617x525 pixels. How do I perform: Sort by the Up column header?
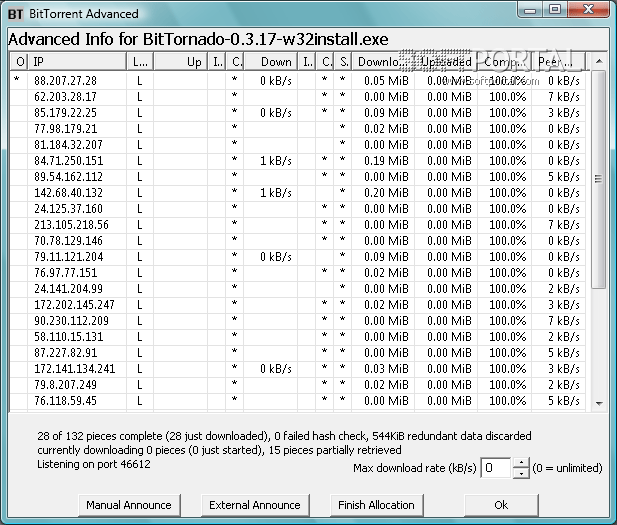point(180,62)
